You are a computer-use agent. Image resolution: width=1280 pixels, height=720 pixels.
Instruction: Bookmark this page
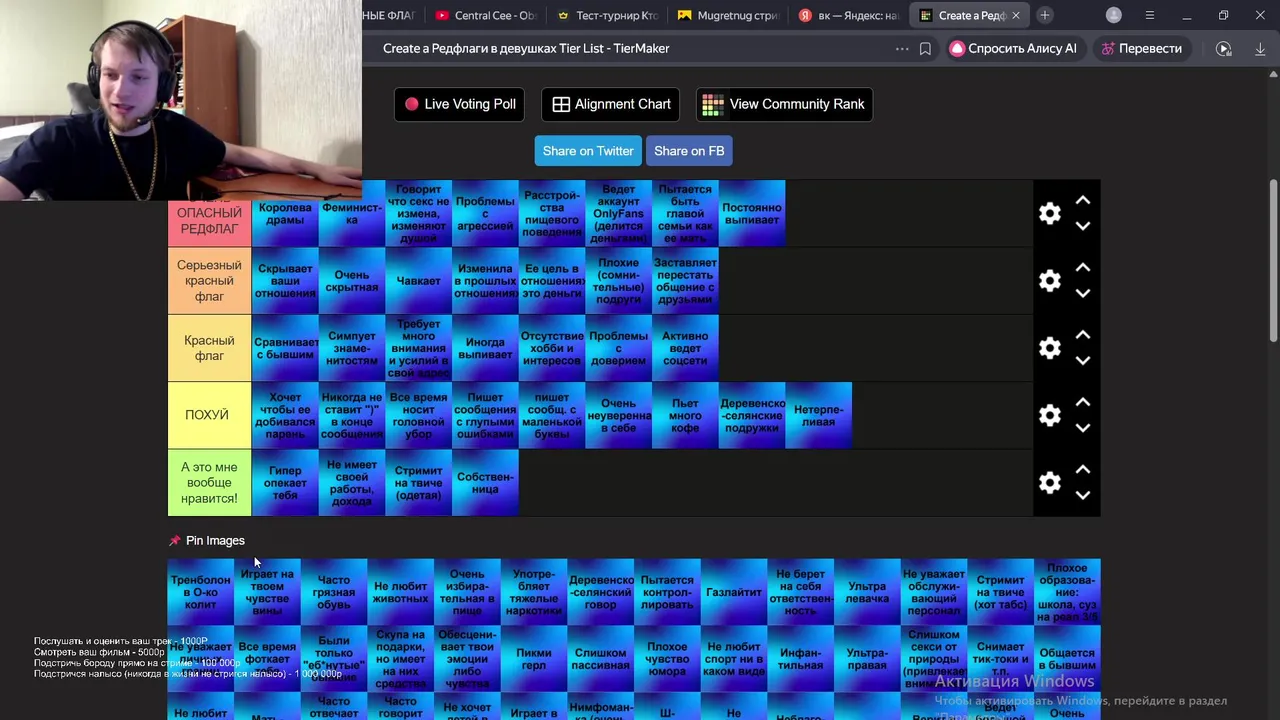[925, 48]
